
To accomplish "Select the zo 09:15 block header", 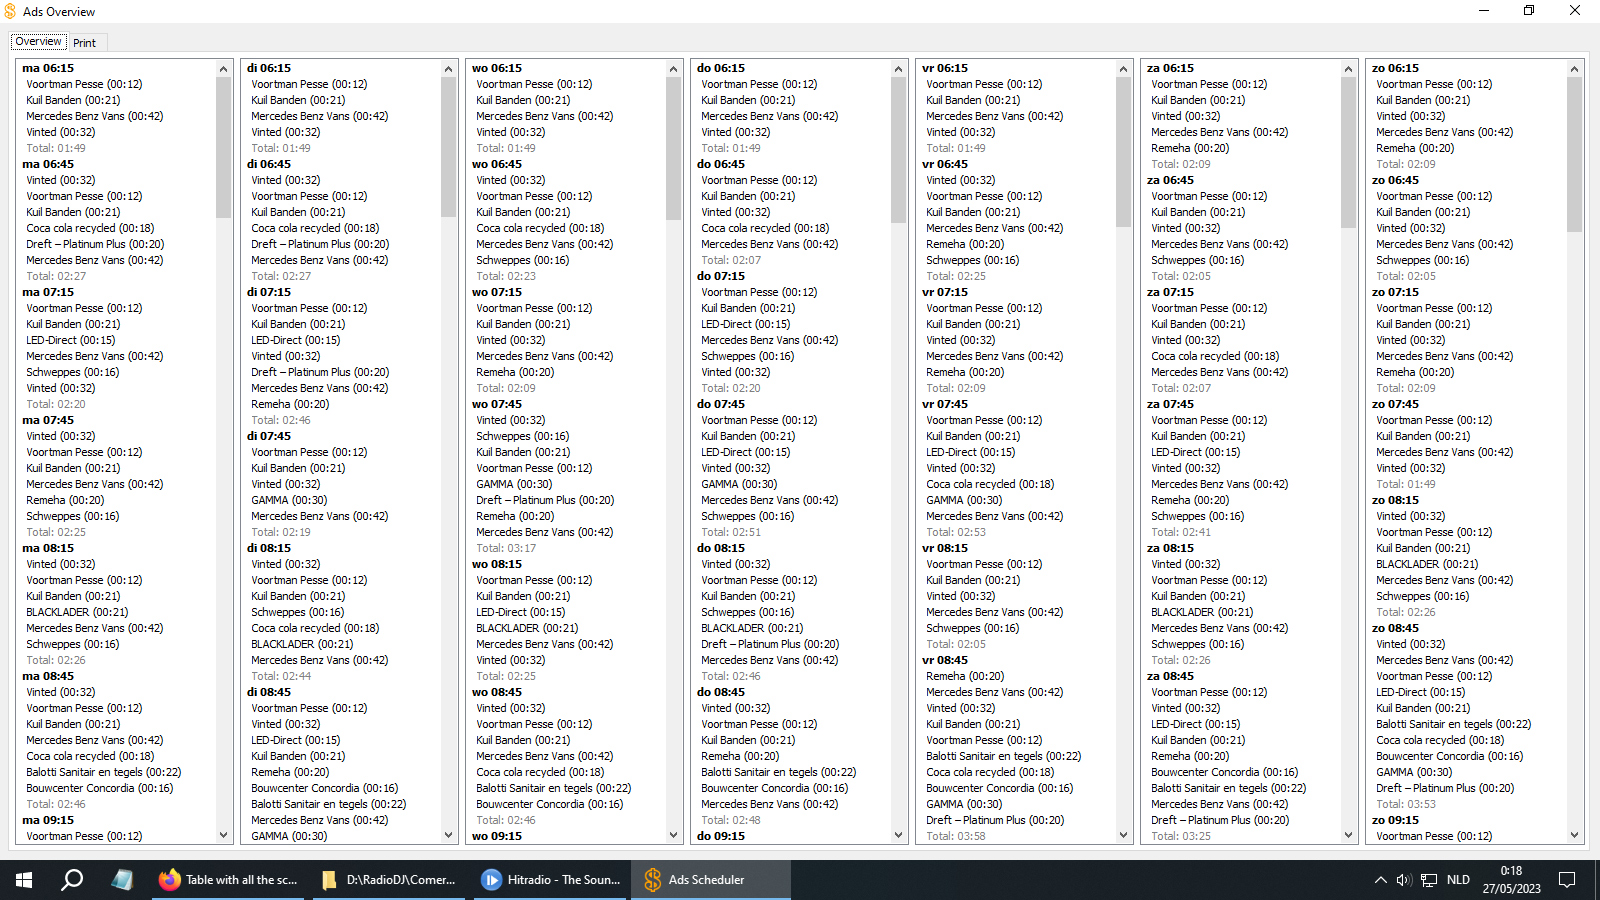I will coord(1395,820).
